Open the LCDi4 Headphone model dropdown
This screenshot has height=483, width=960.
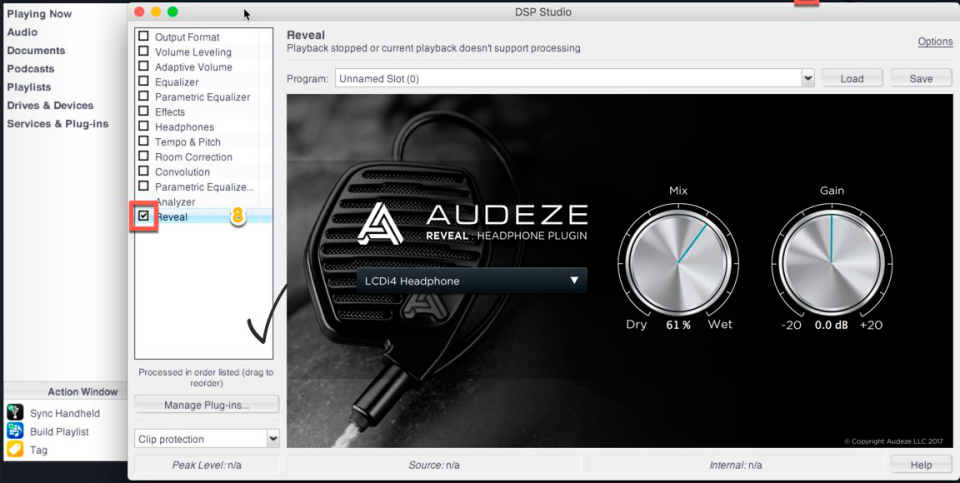[471, 280]
